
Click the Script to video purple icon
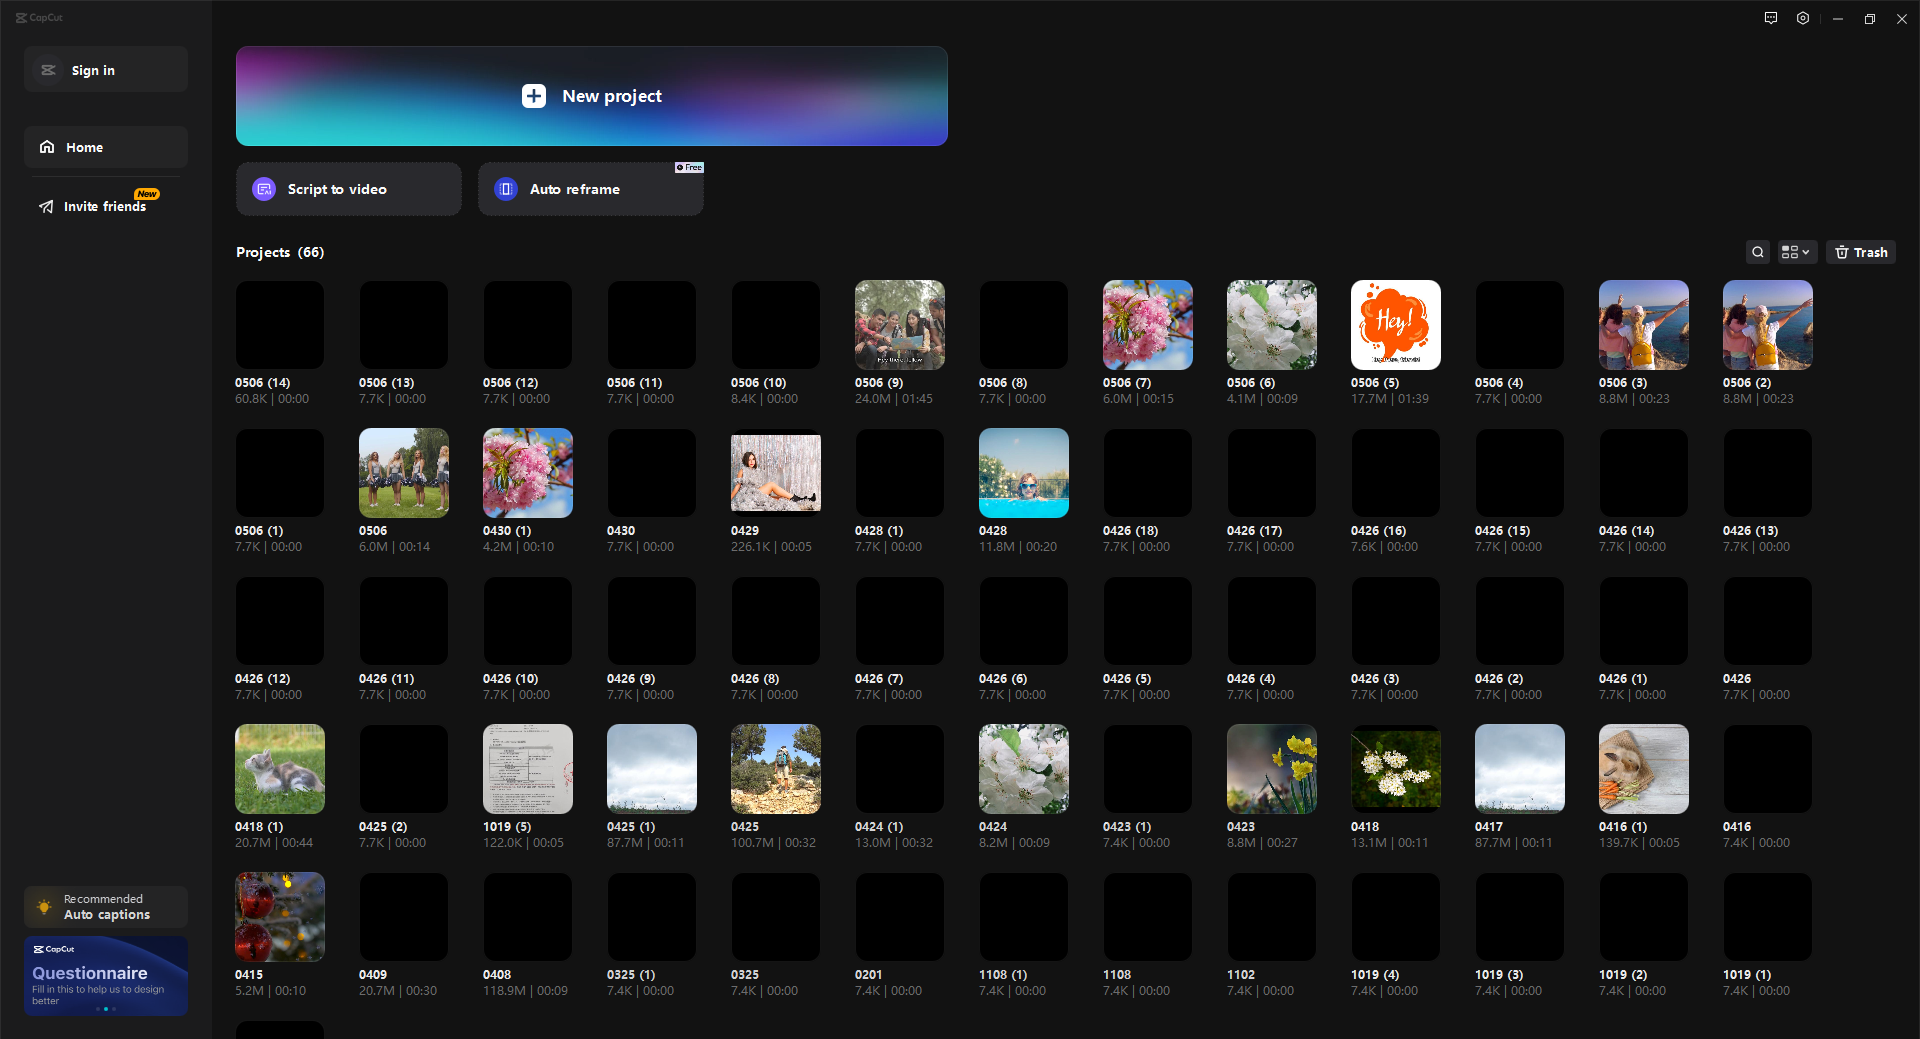[264, 189]
